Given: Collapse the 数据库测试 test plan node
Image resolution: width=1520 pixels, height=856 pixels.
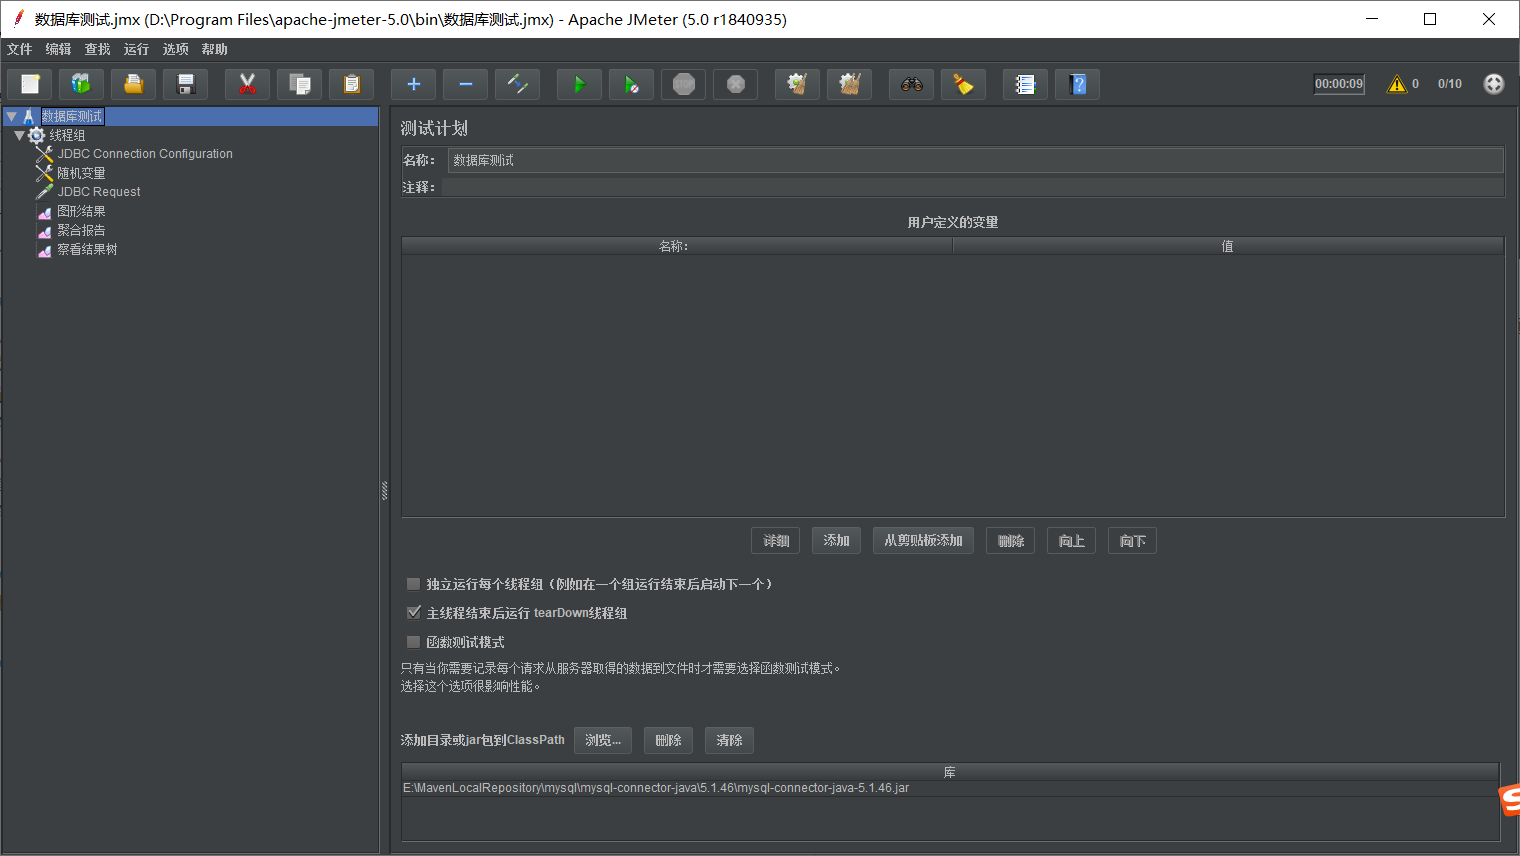Looking at the screenshot, I should pos(11,117).
